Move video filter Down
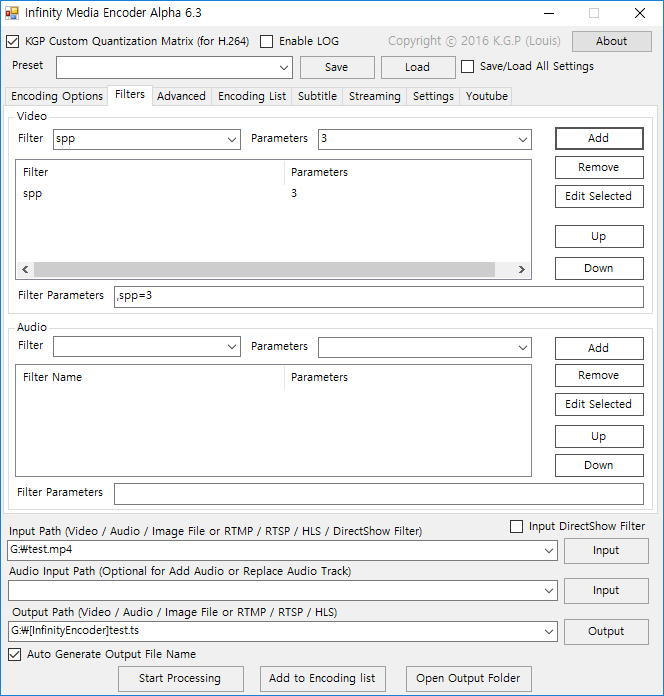This screenshot has height=696, width=664. [x=599, y=268]
